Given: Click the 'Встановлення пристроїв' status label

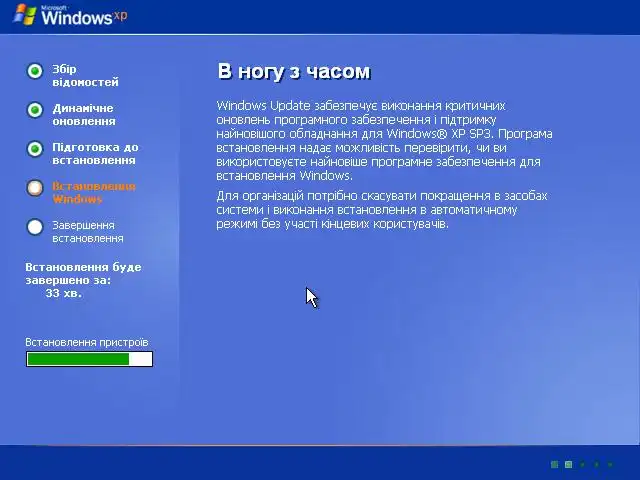Looking at the screenshot, I should pyautogui.click(x=87, y=342).
